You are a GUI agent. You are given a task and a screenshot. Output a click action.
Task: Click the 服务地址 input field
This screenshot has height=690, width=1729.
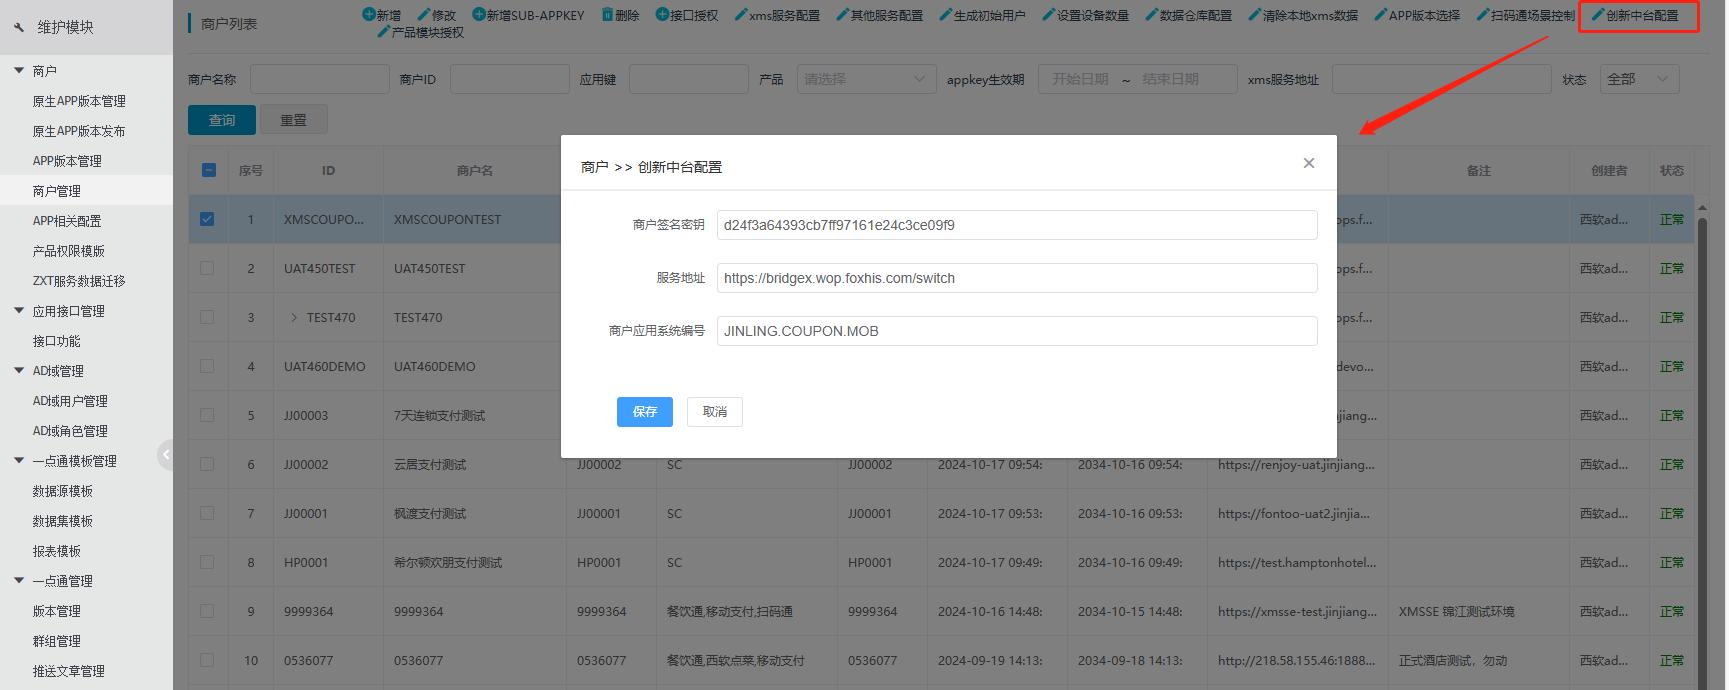click(1017, 278)
